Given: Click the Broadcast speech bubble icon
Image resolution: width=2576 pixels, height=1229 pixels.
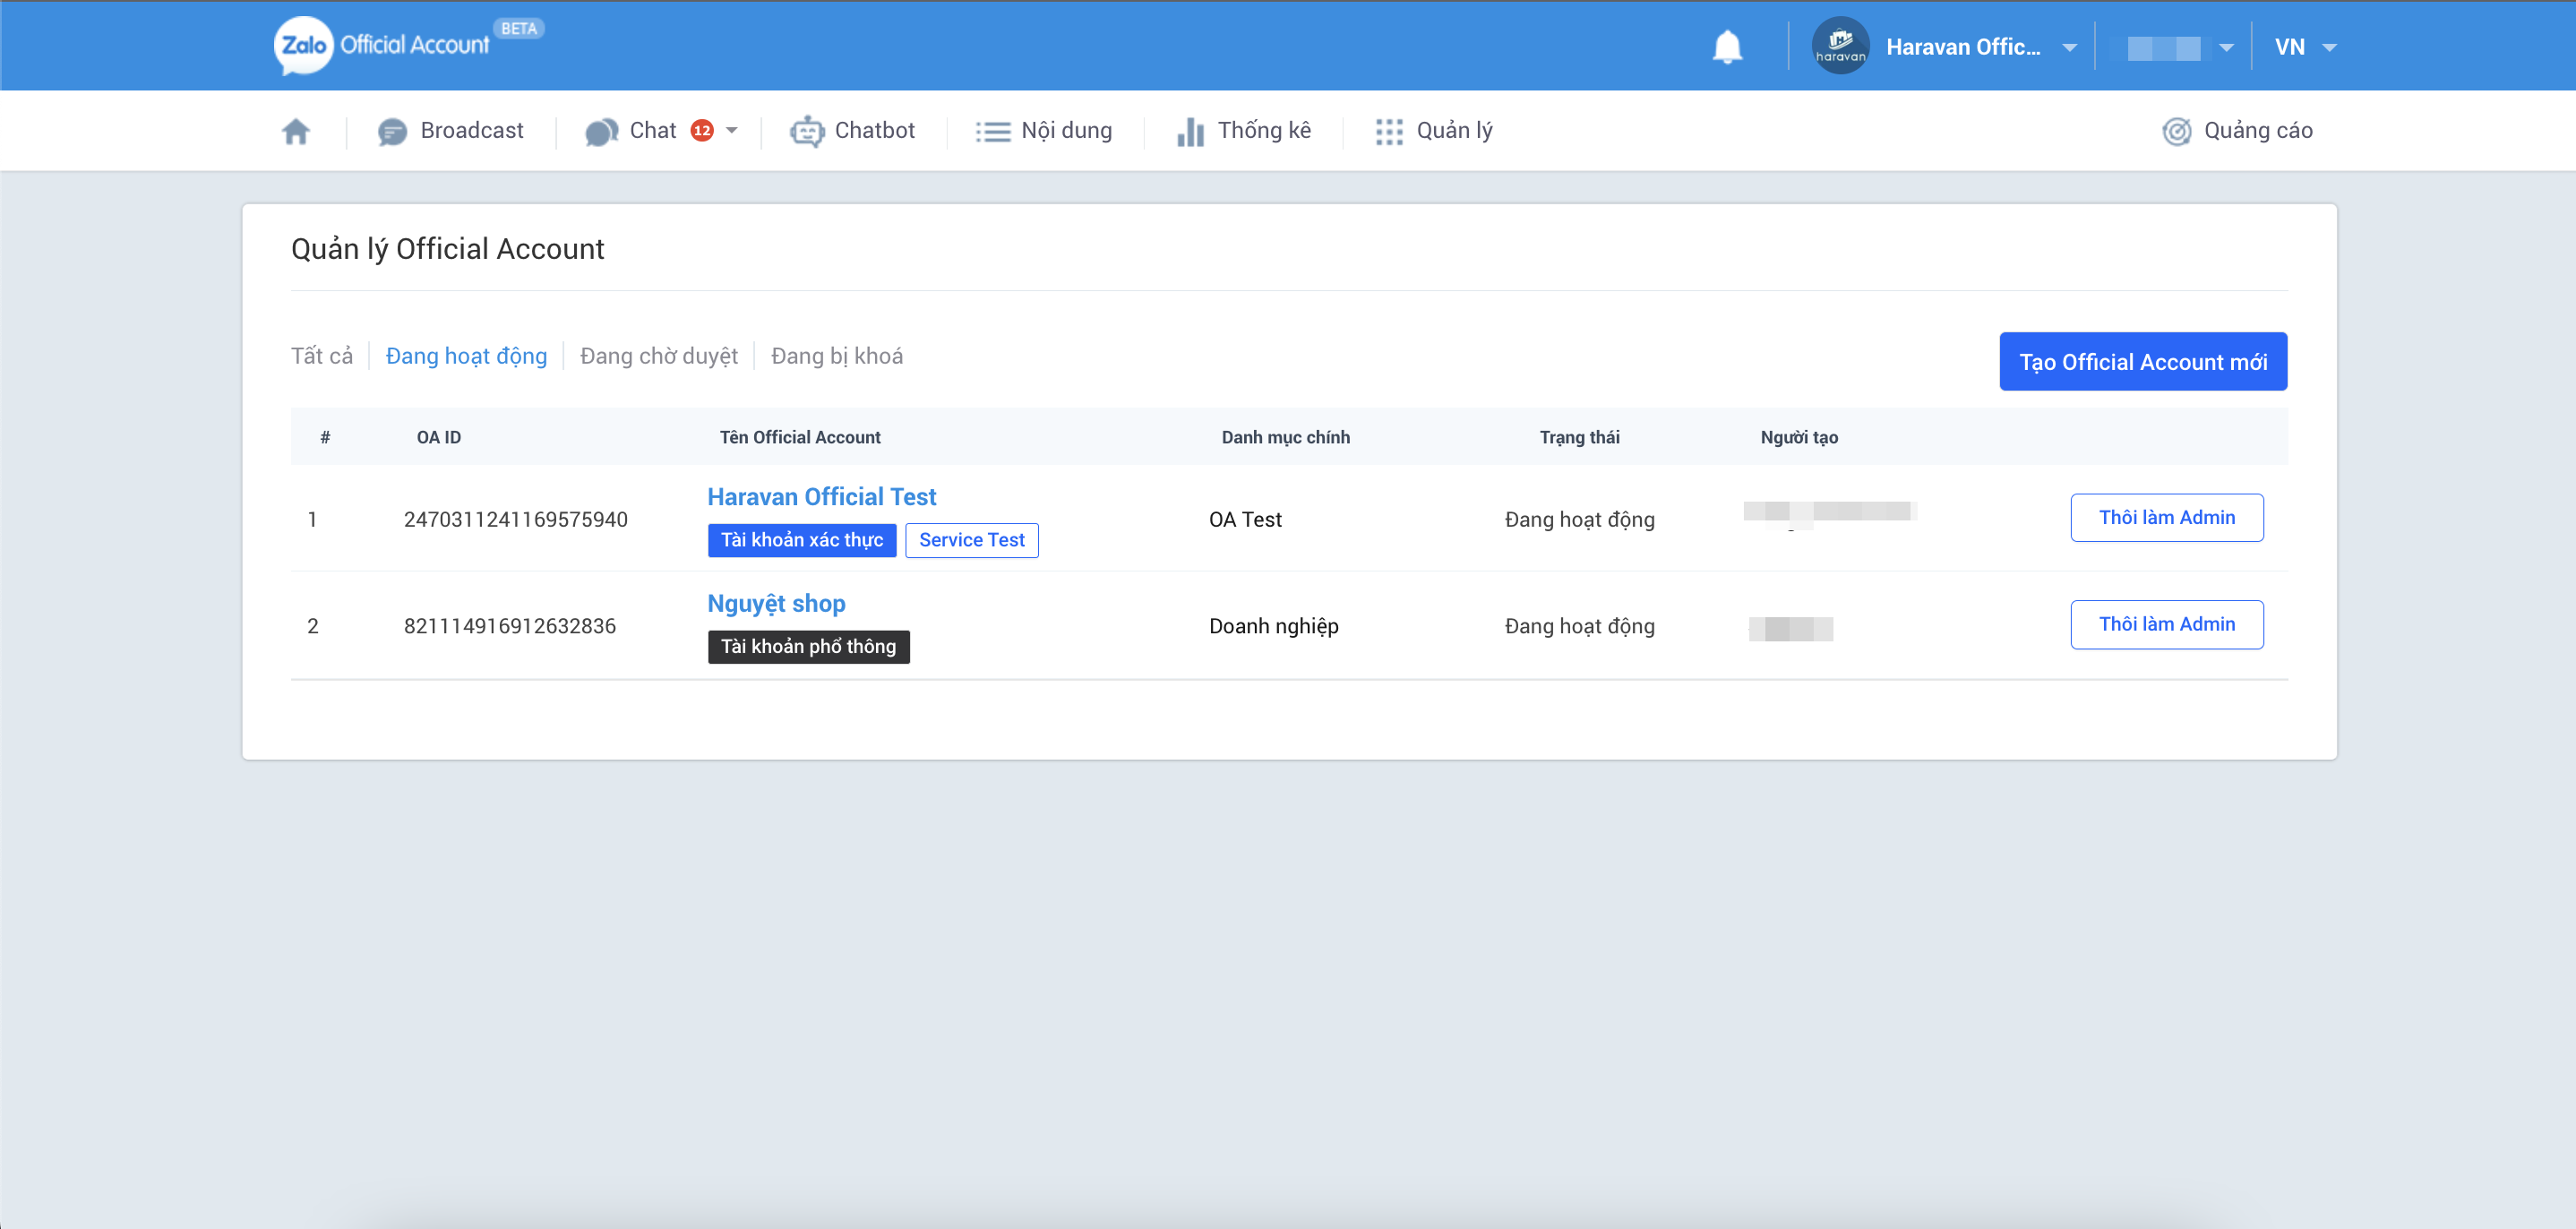Looking at the screenshot, I should 392,132.
